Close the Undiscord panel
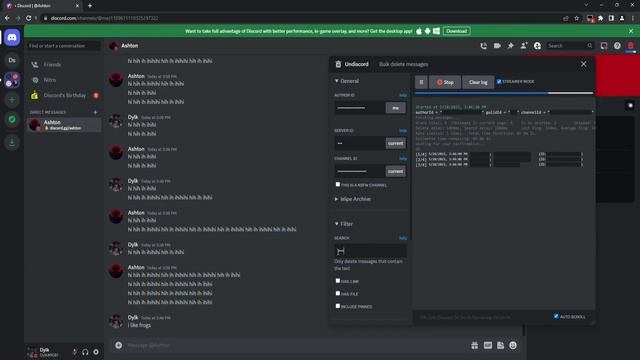This screenshot has height=360, width=640. pos(583,64)
